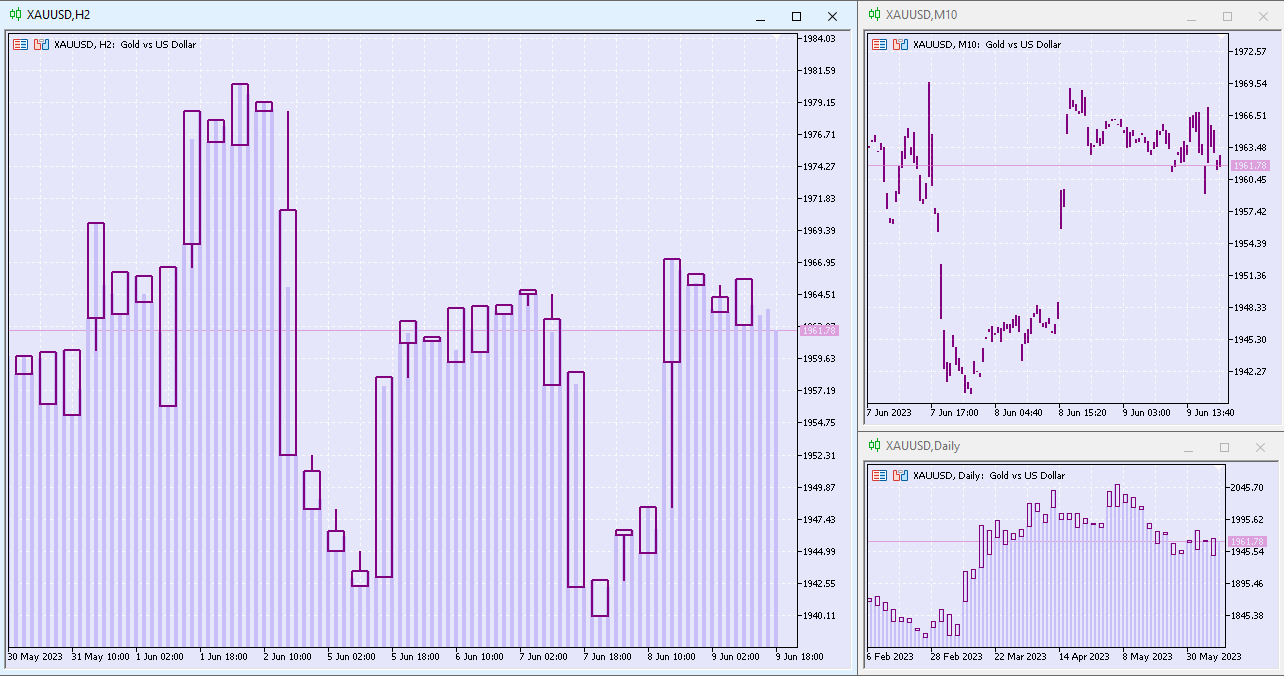
Task: Select the XAUUSD,Daily window title text
Action: 922,446
